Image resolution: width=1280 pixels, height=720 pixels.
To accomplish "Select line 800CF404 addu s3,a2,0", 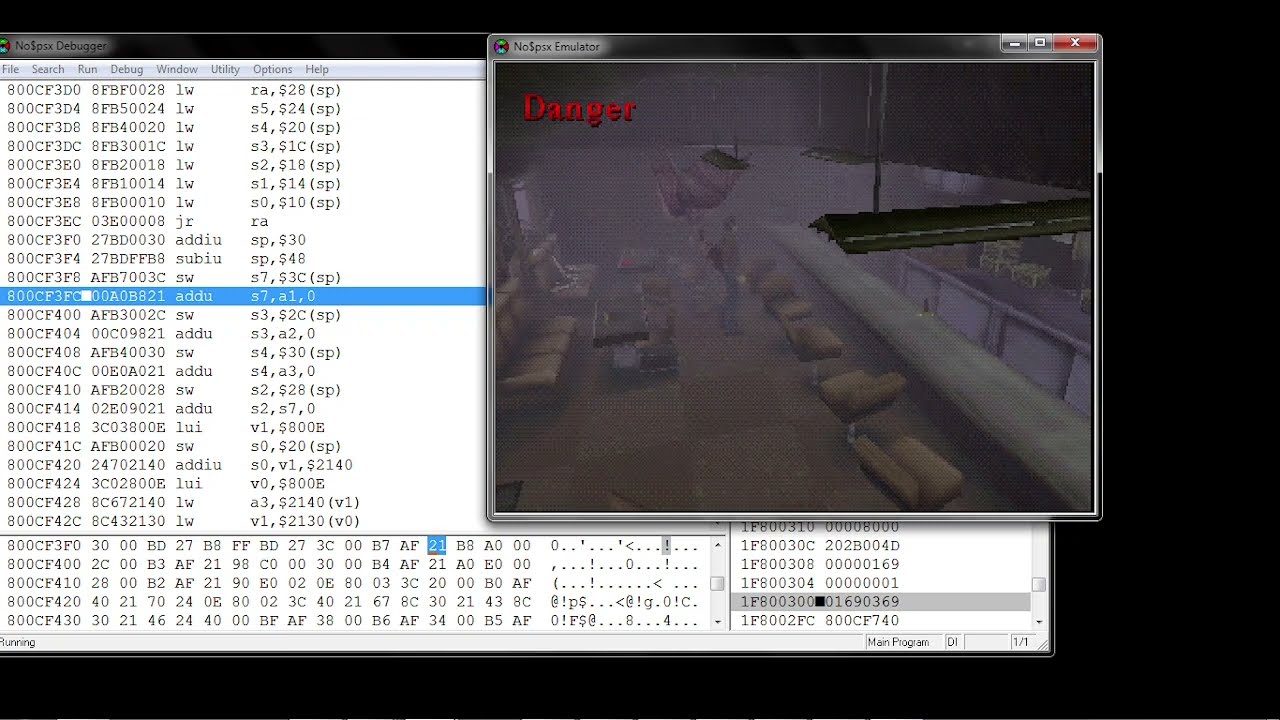I will click(243, 334).
